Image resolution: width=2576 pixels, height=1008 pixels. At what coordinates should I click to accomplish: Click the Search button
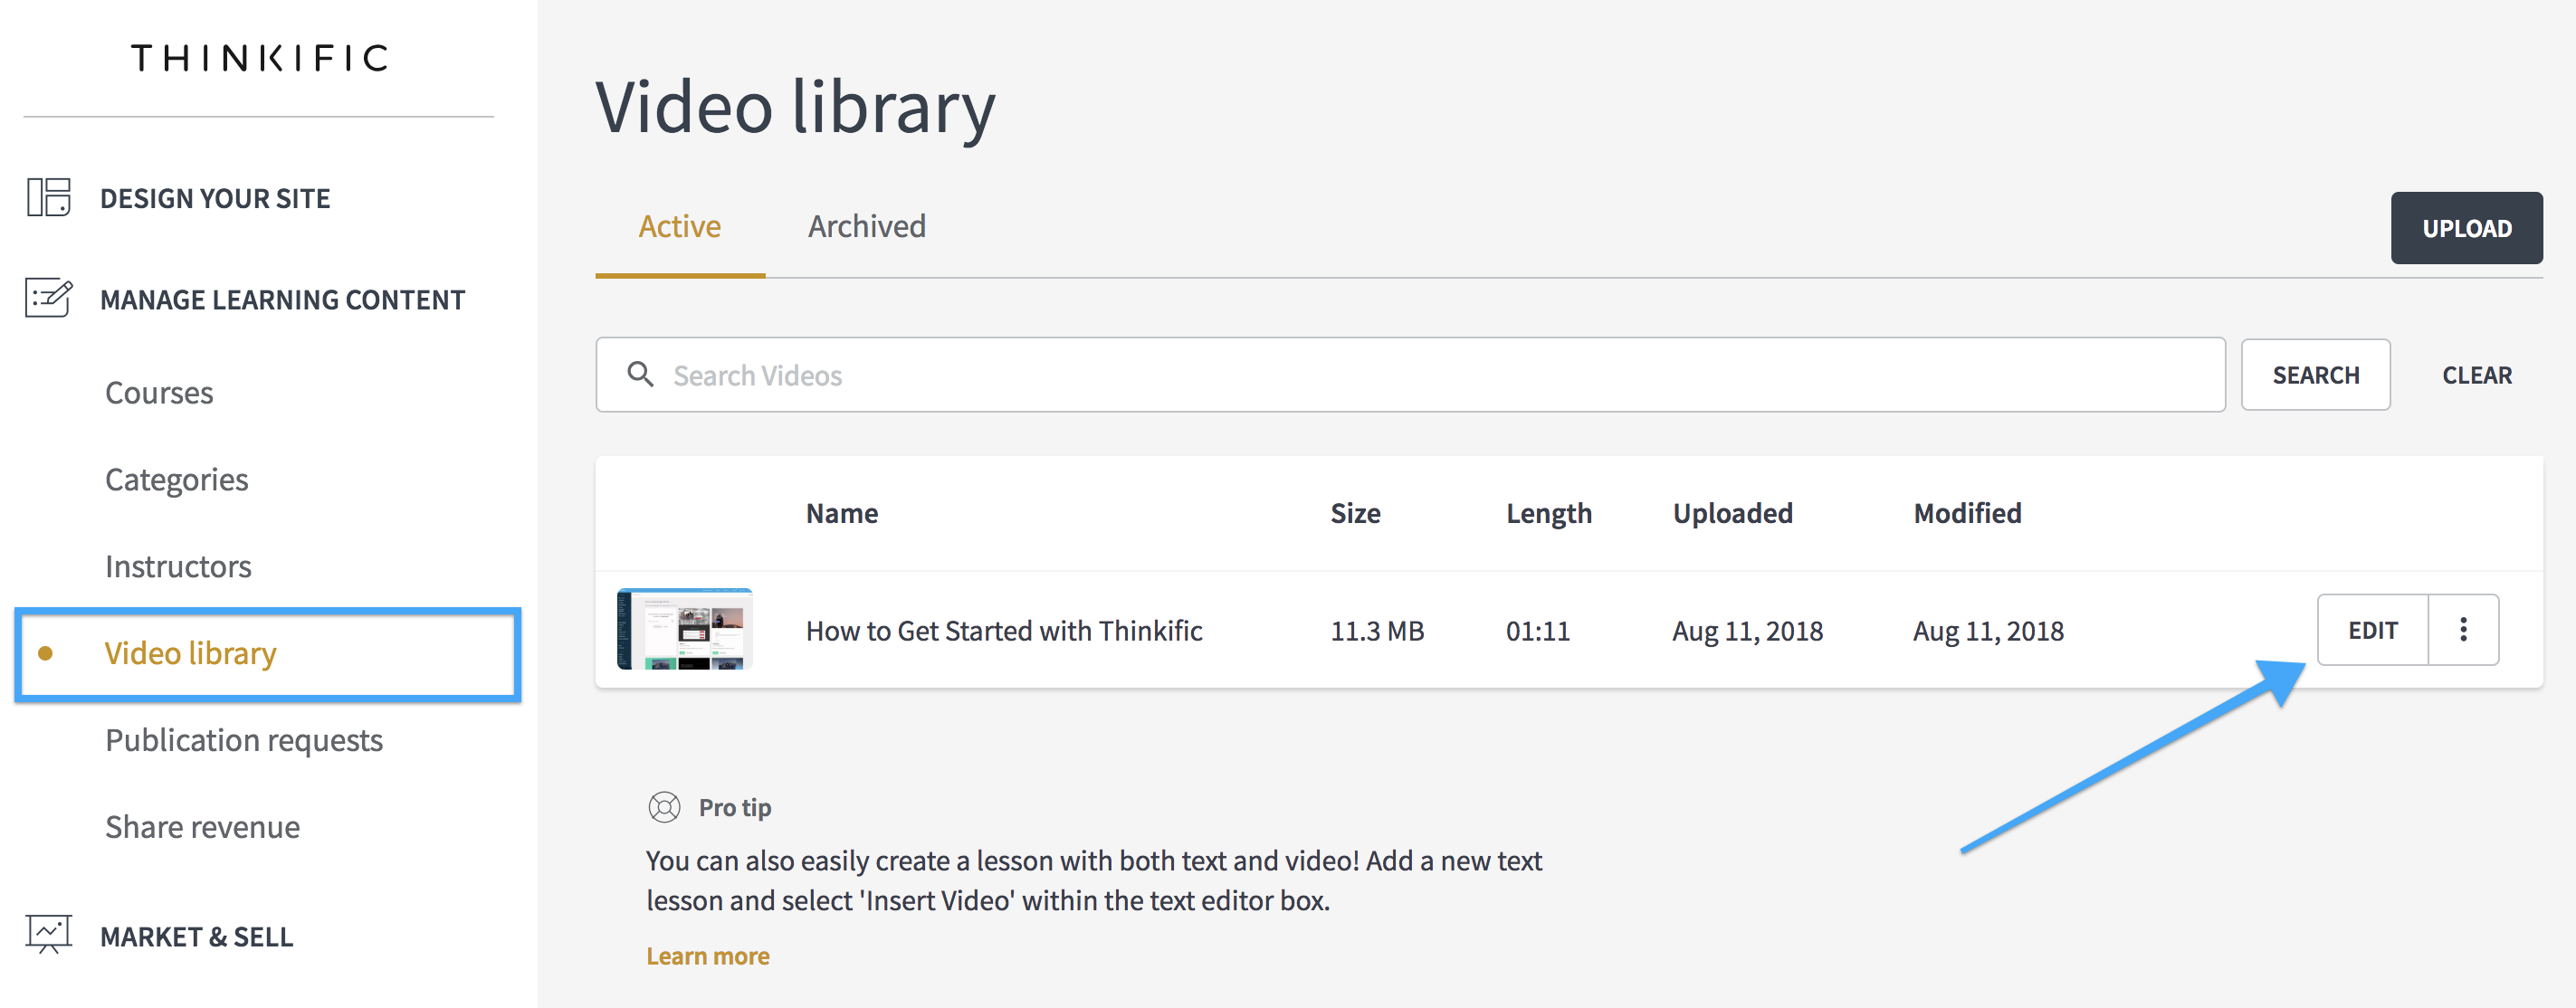[x=2315, y=375]
